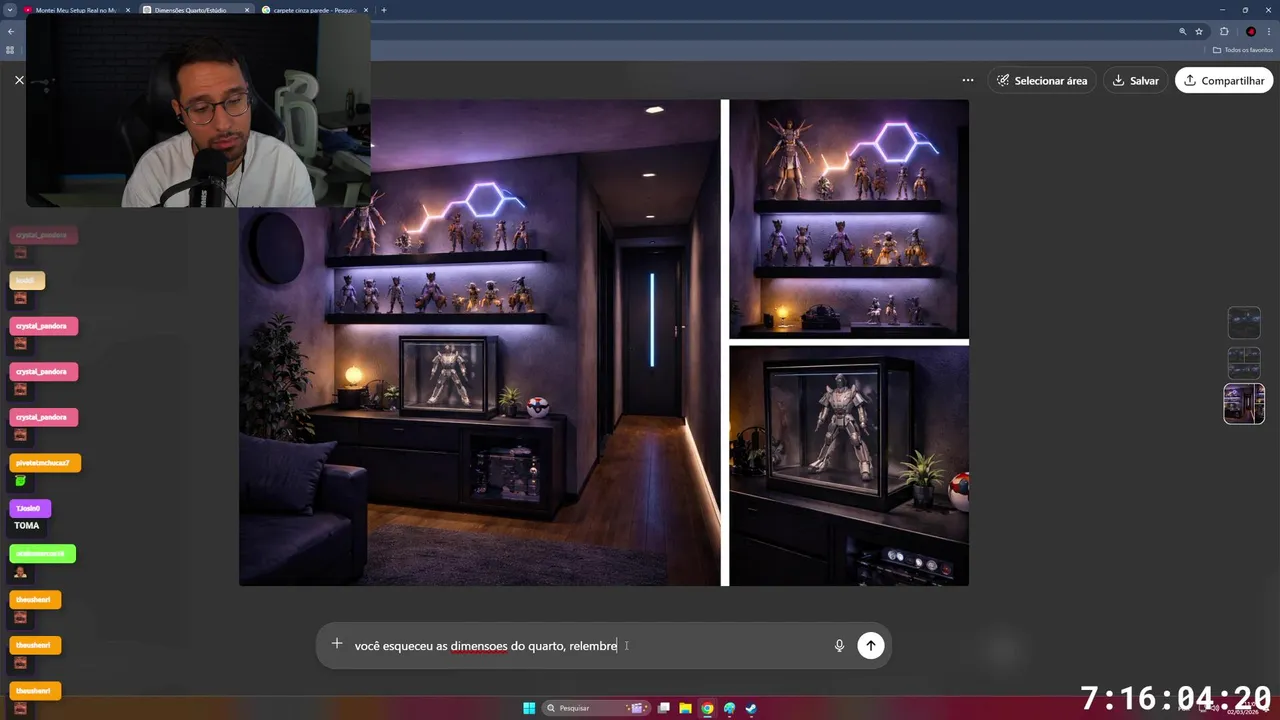
Task: Click the Salvar button
Action: tap(1135, 80)
